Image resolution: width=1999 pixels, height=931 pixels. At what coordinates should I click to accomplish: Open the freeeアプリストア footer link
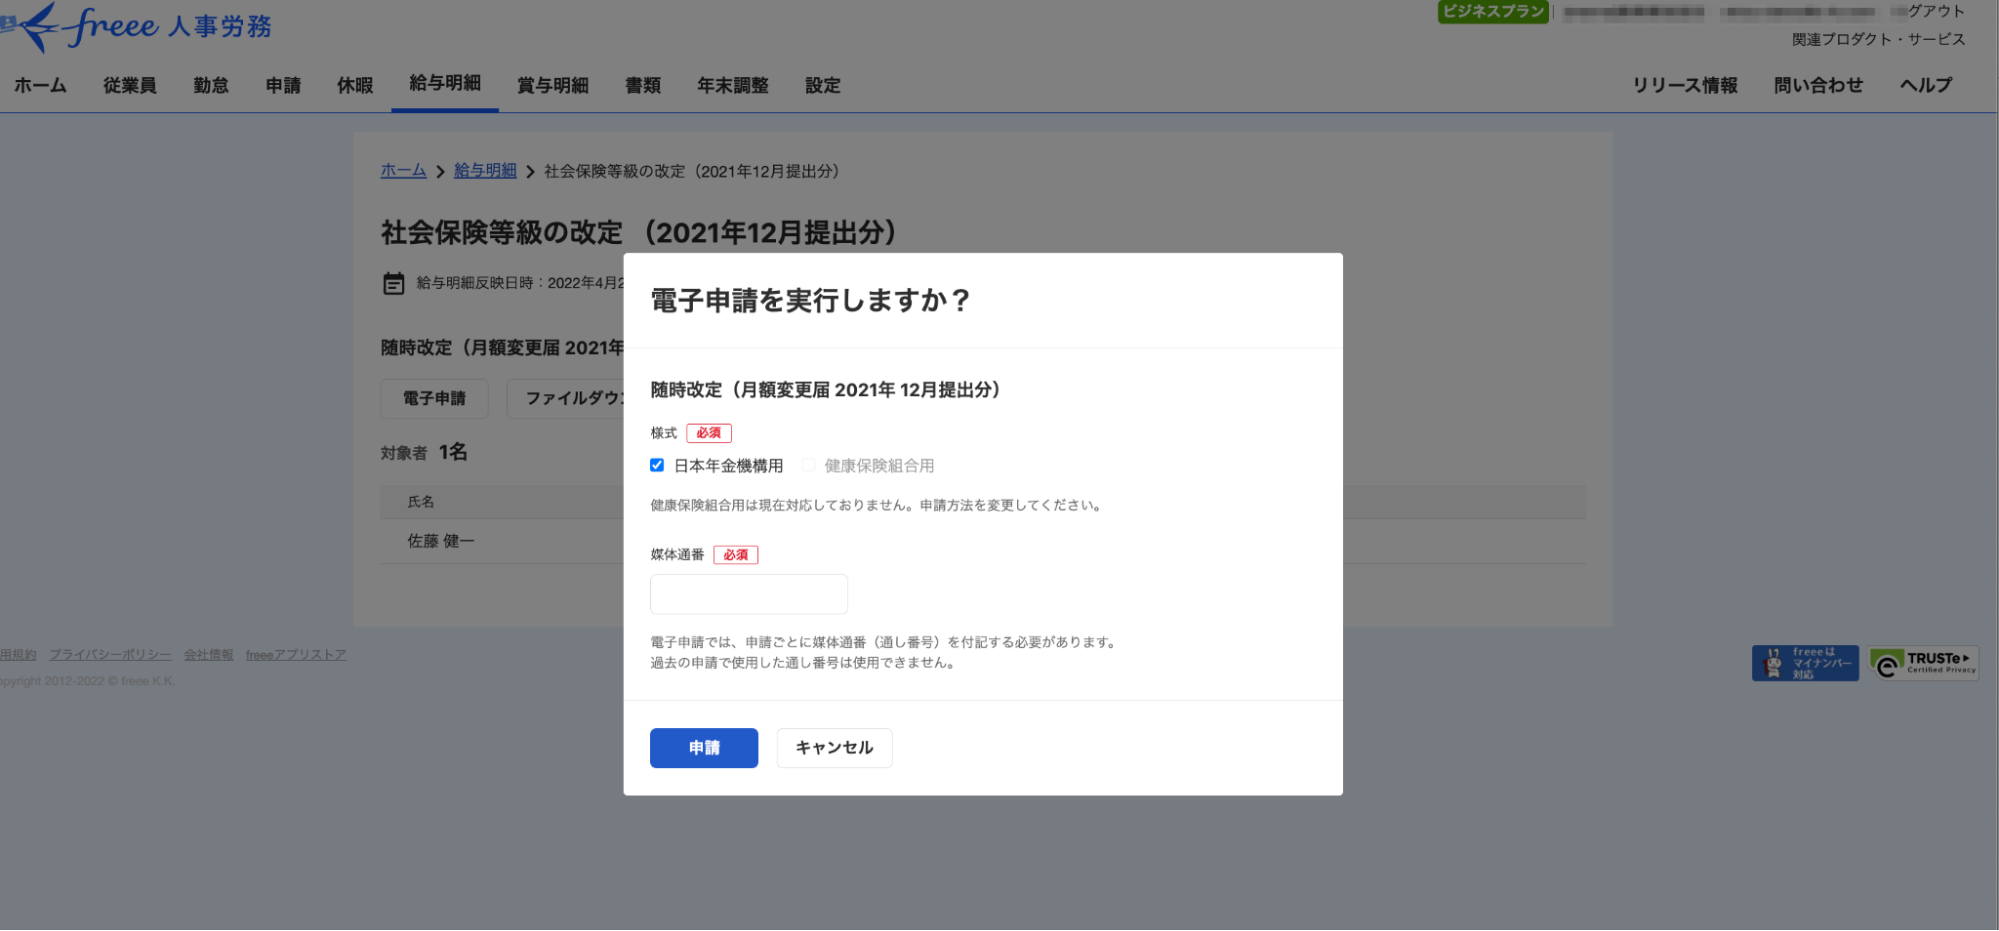[x=295, y=654]
